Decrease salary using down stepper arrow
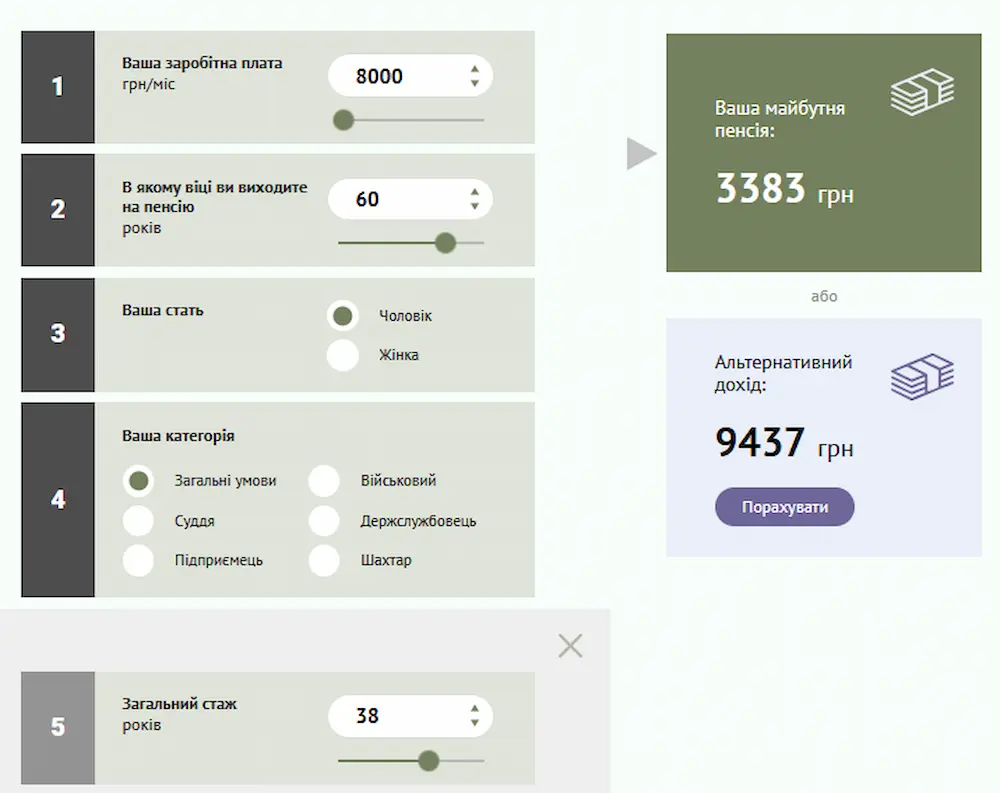The height and width of the screenshot is (793, 1000). point(475,84)
